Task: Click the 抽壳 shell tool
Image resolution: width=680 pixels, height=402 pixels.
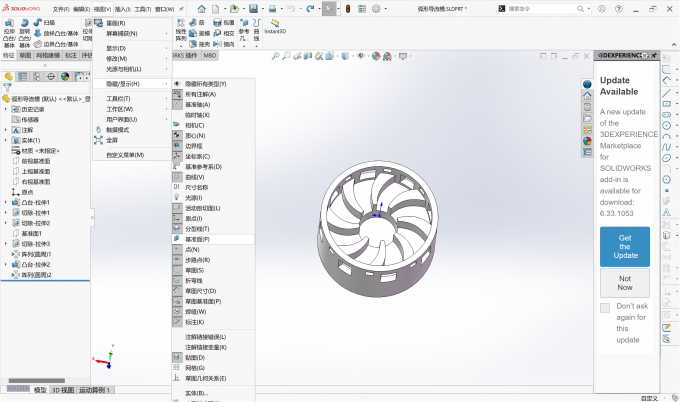Action: pos(199,44)
